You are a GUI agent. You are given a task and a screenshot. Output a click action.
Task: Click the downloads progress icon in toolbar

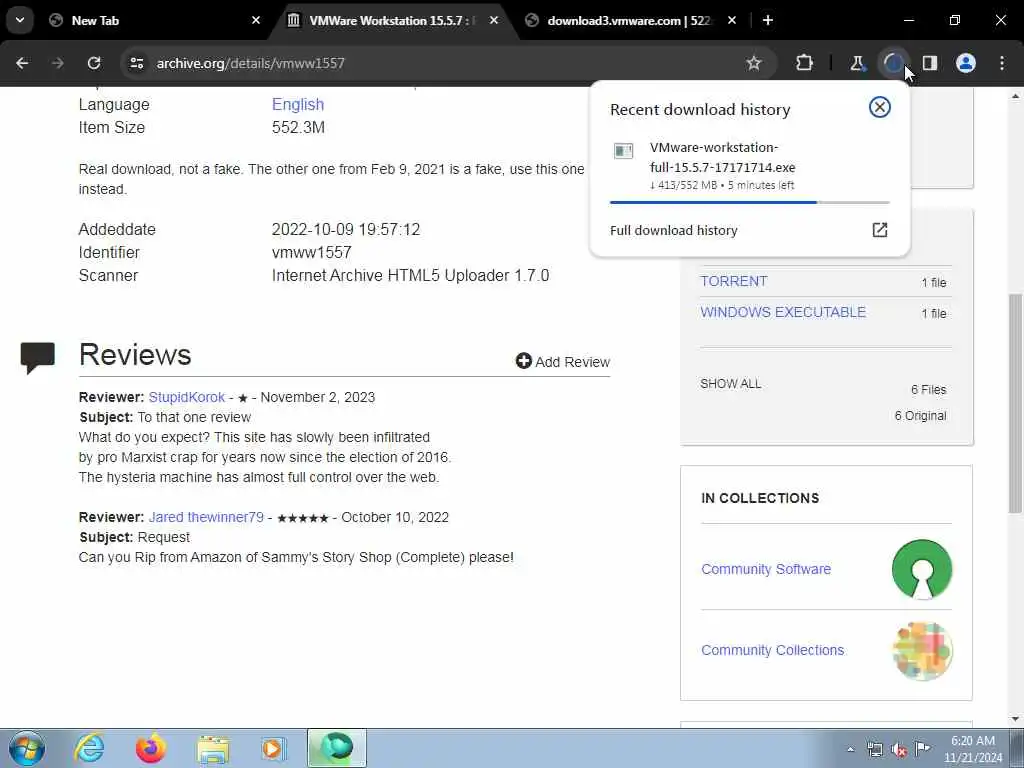[x=893, y=63]
